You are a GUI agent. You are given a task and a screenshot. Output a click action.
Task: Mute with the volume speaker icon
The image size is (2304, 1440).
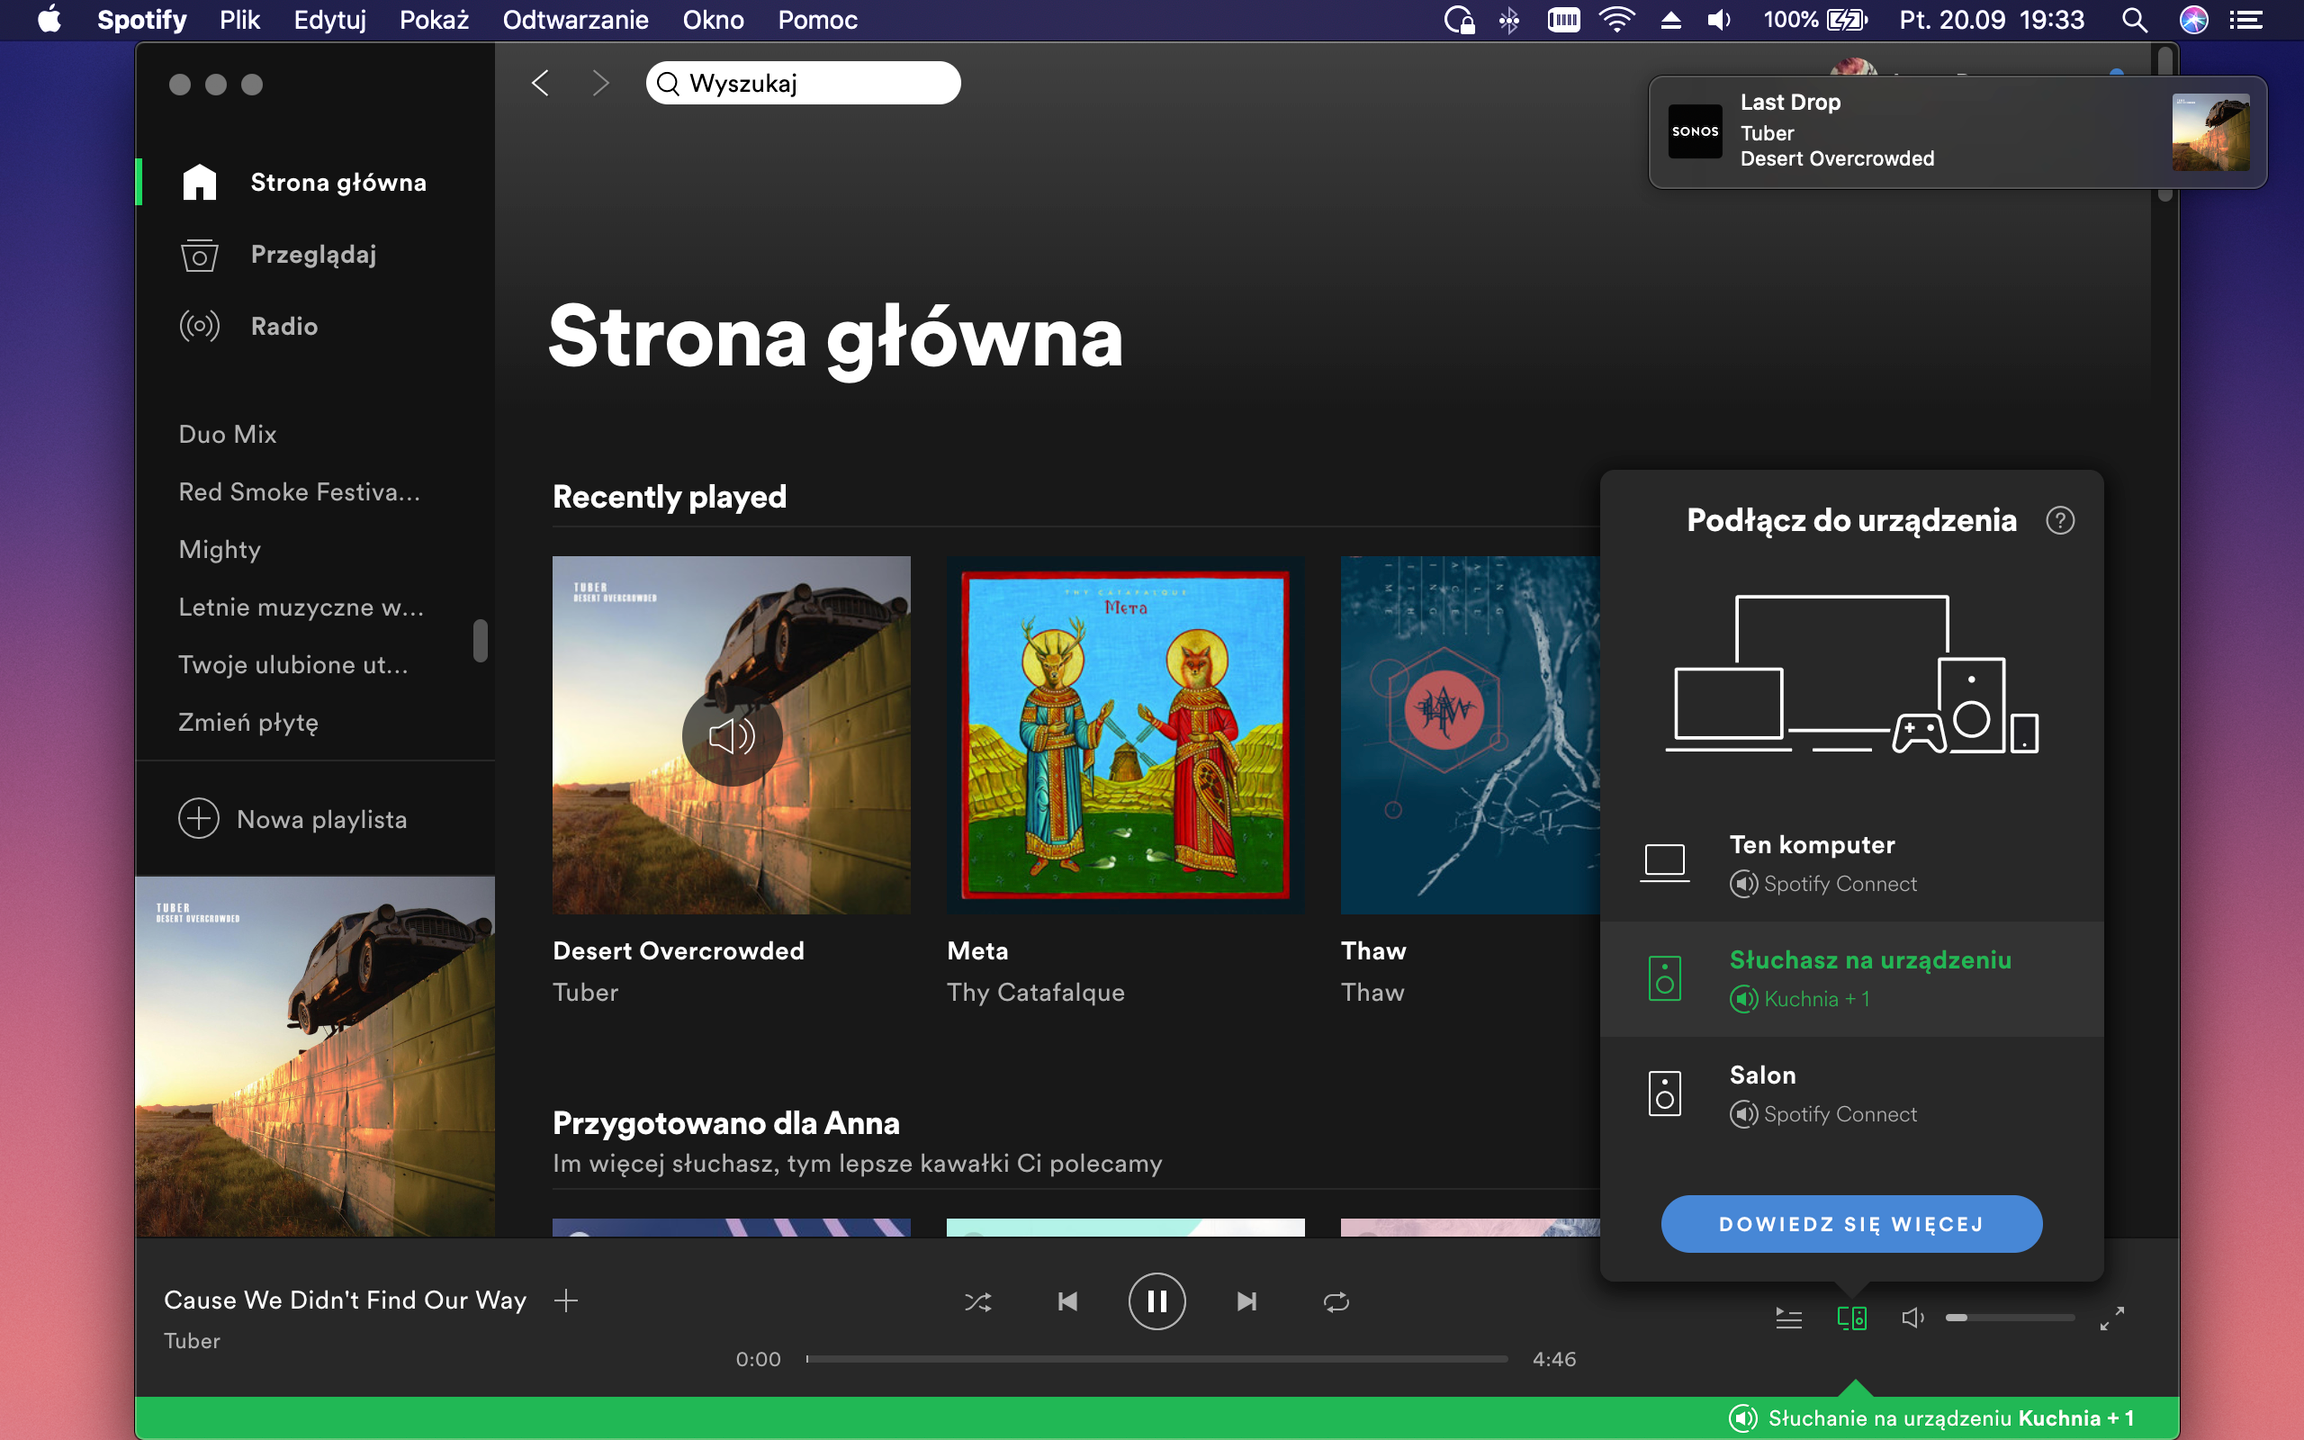[1913, 1318]
